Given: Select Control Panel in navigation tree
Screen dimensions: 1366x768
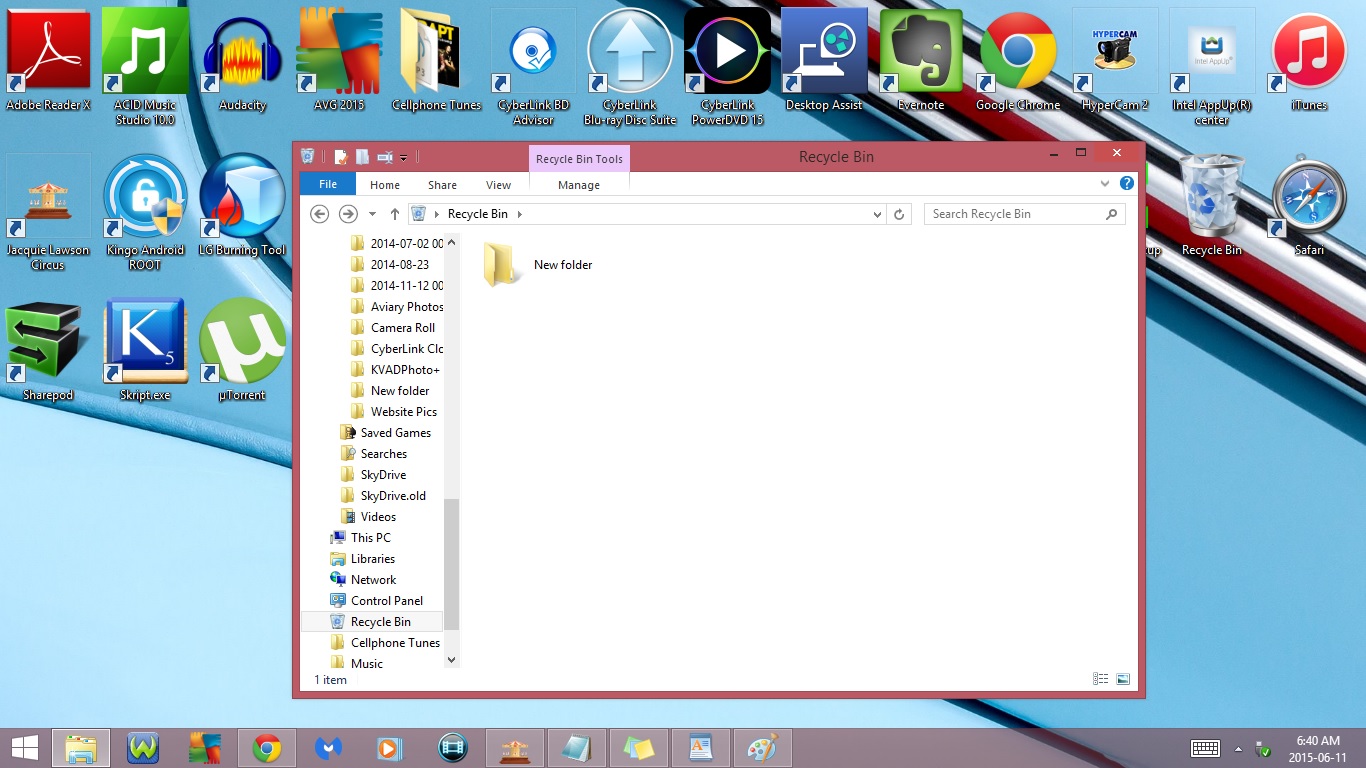Looking at the screenshot, I should (x=377, y=601).
